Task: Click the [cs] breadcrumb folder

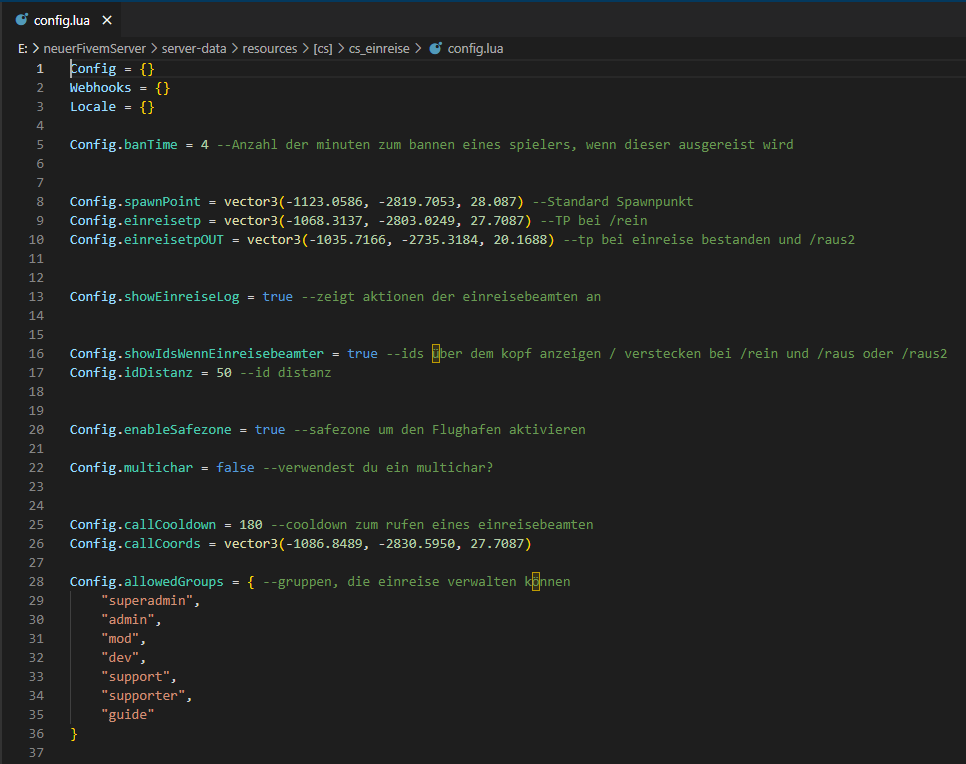Action: click(x=323, y=48)
